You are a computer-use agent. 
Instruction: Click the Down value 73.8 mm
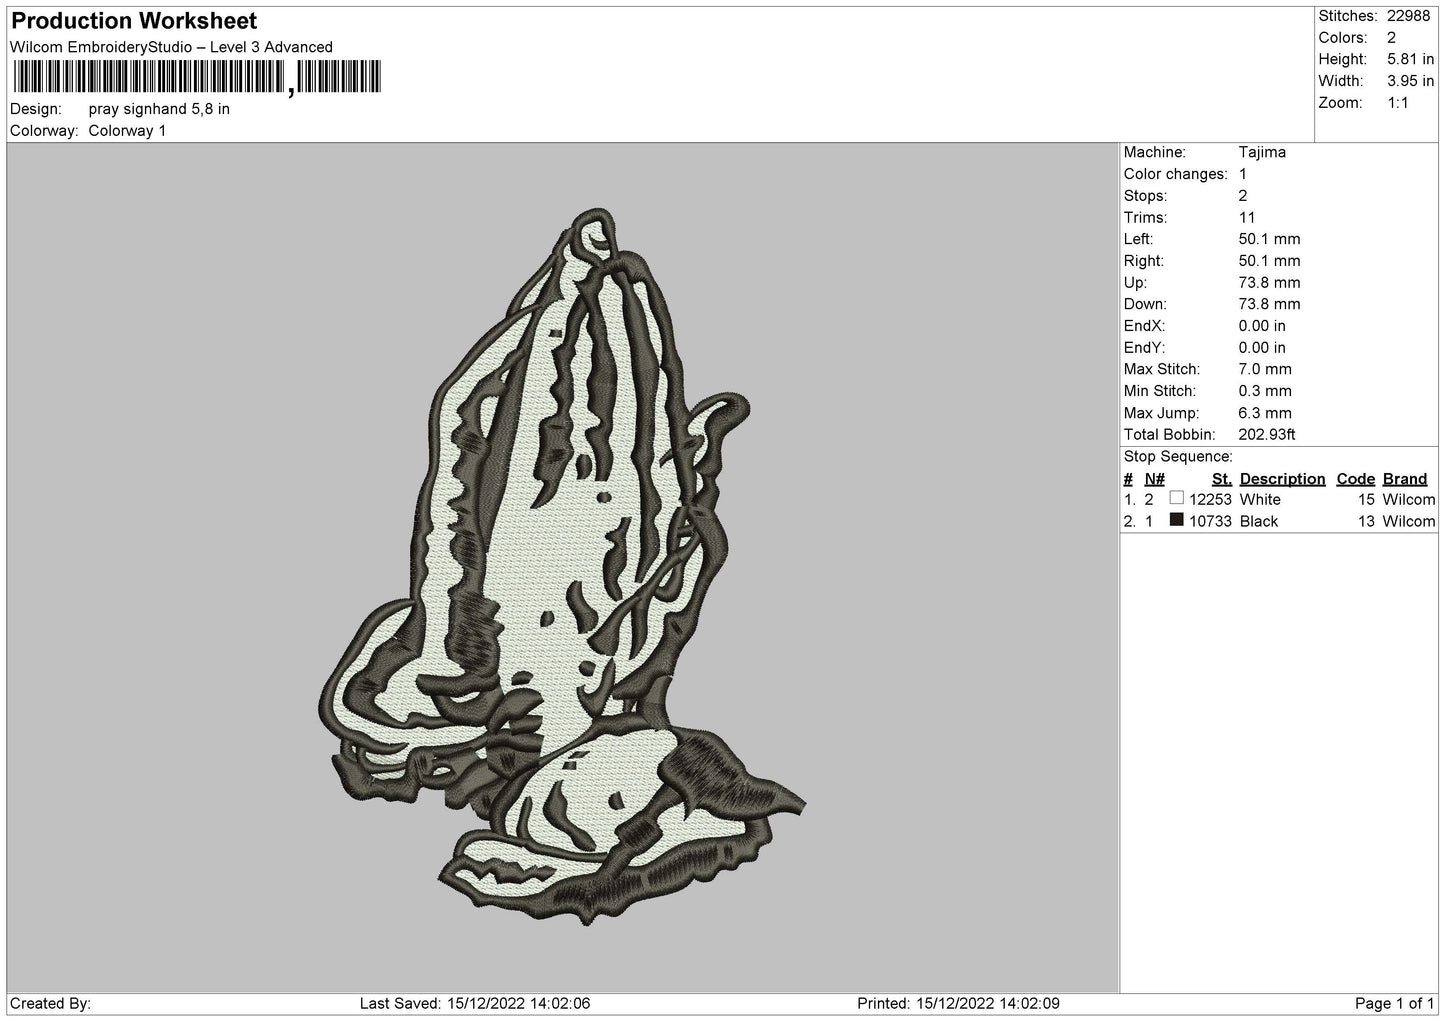pyautogui.click(x=1269, y=304)
